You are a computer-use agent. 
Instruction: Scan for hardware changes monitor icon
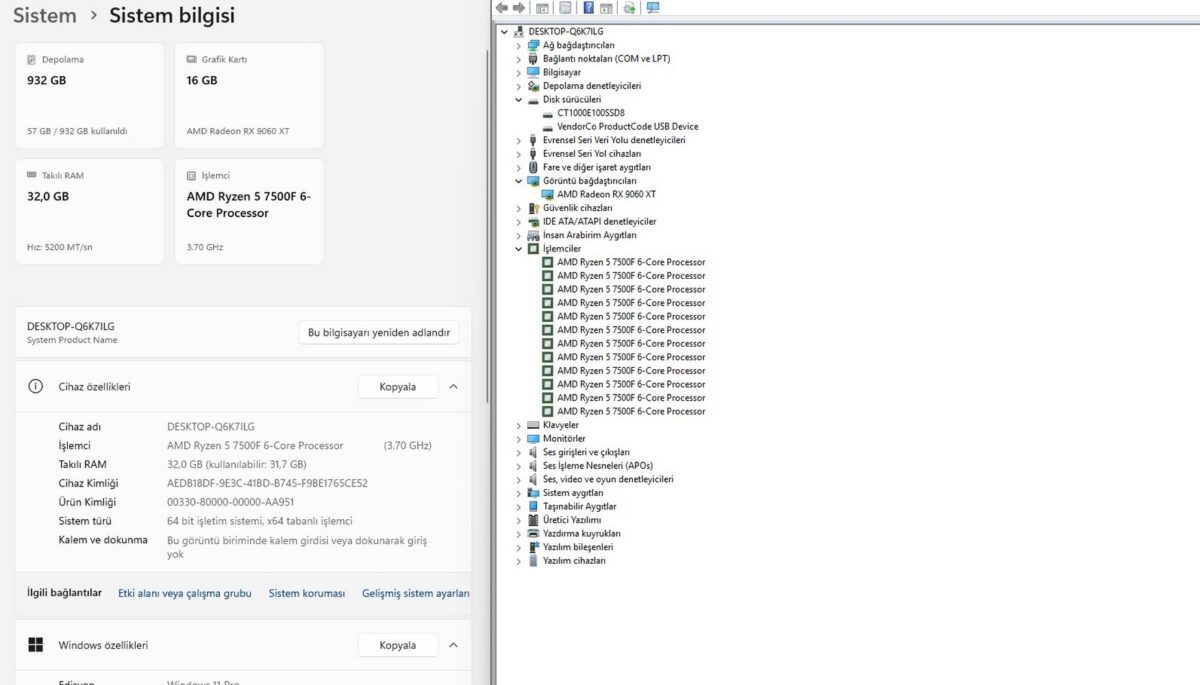click(x=653, y=8)
